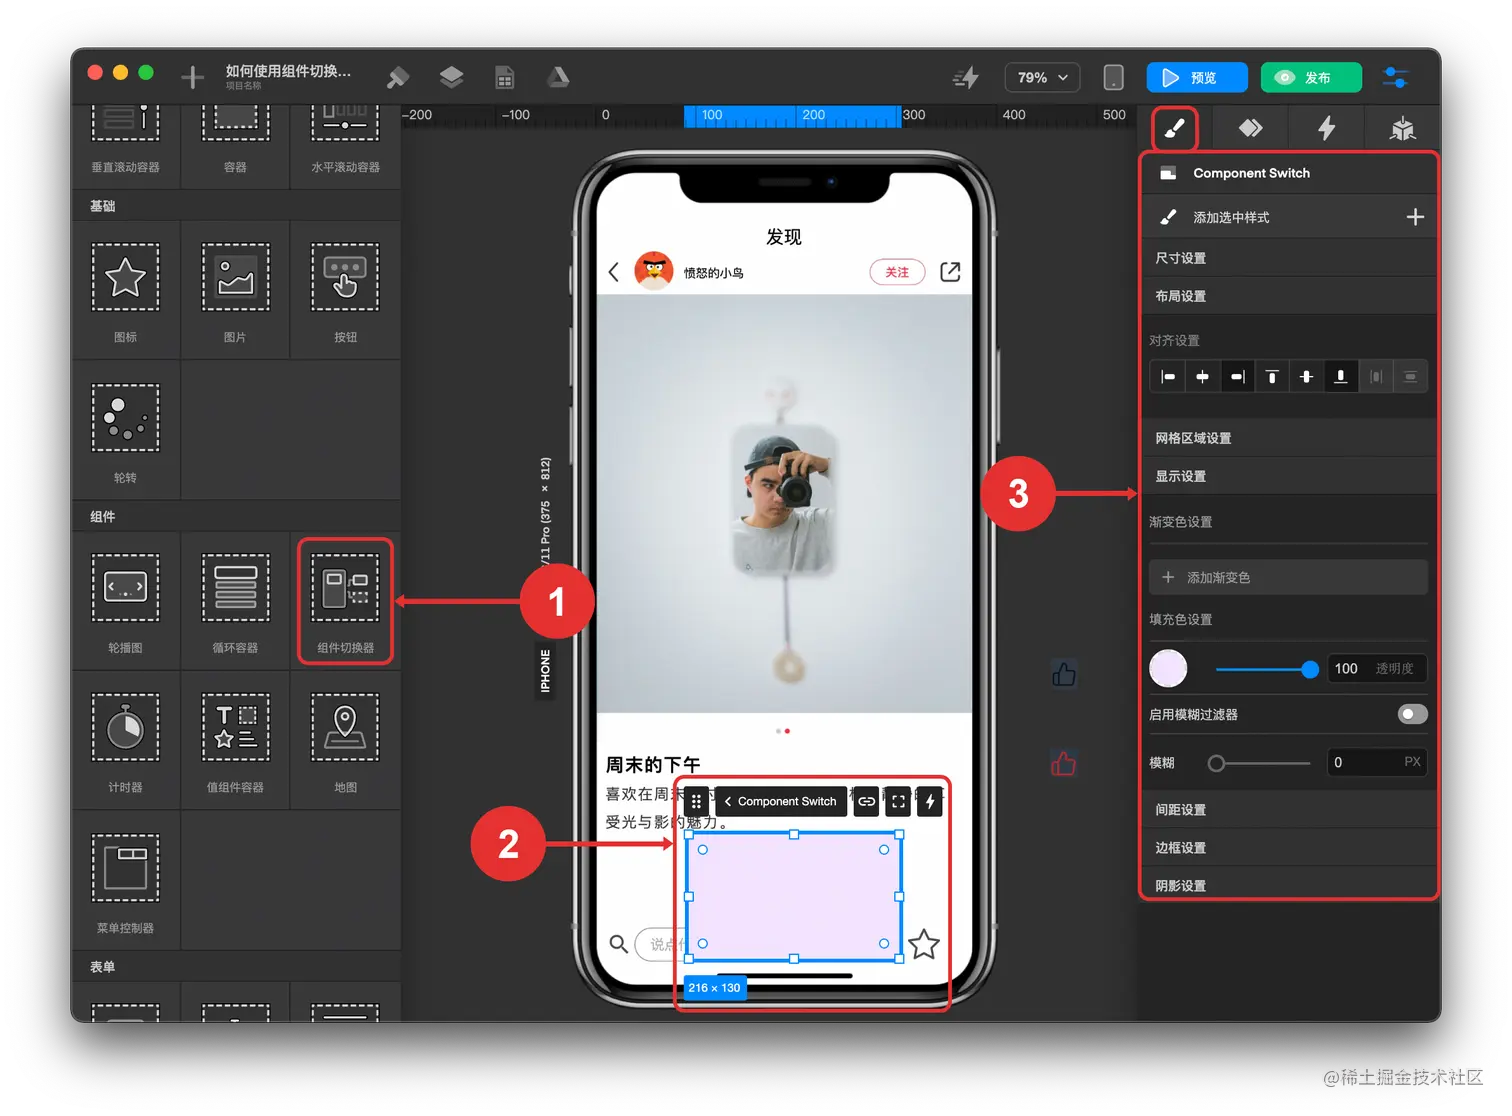This screenshot has height=1116, width=1512.
Task: Switch to the cube component tab
Action: tap(1403, 128)
